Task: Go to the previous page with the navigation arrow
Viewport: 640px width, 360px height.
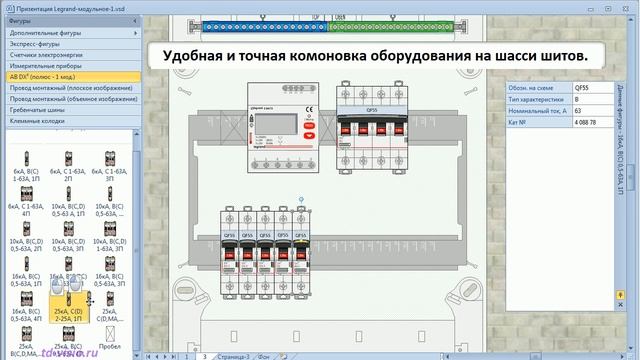Action: click(x=157, y=356)
